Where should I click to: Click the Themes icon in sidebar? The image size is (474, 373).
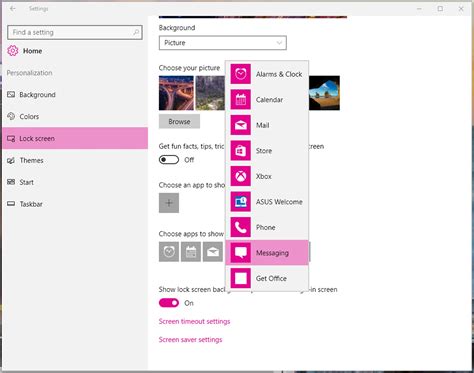(x=11, y=160)
